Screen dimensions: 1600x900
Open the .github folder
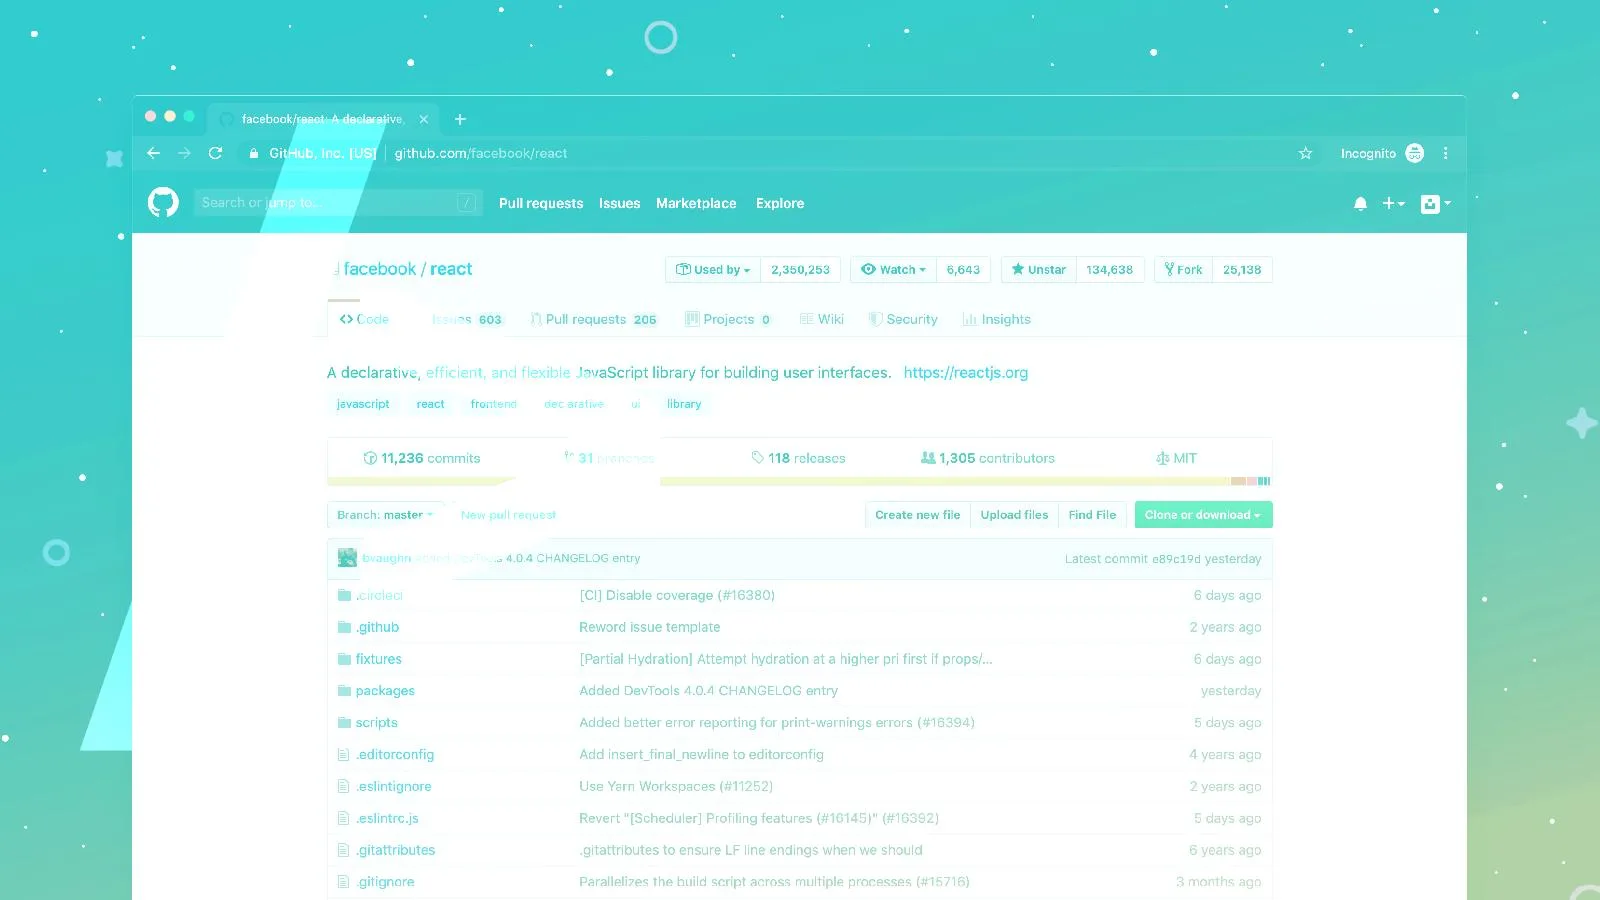(x=377, y=627)
